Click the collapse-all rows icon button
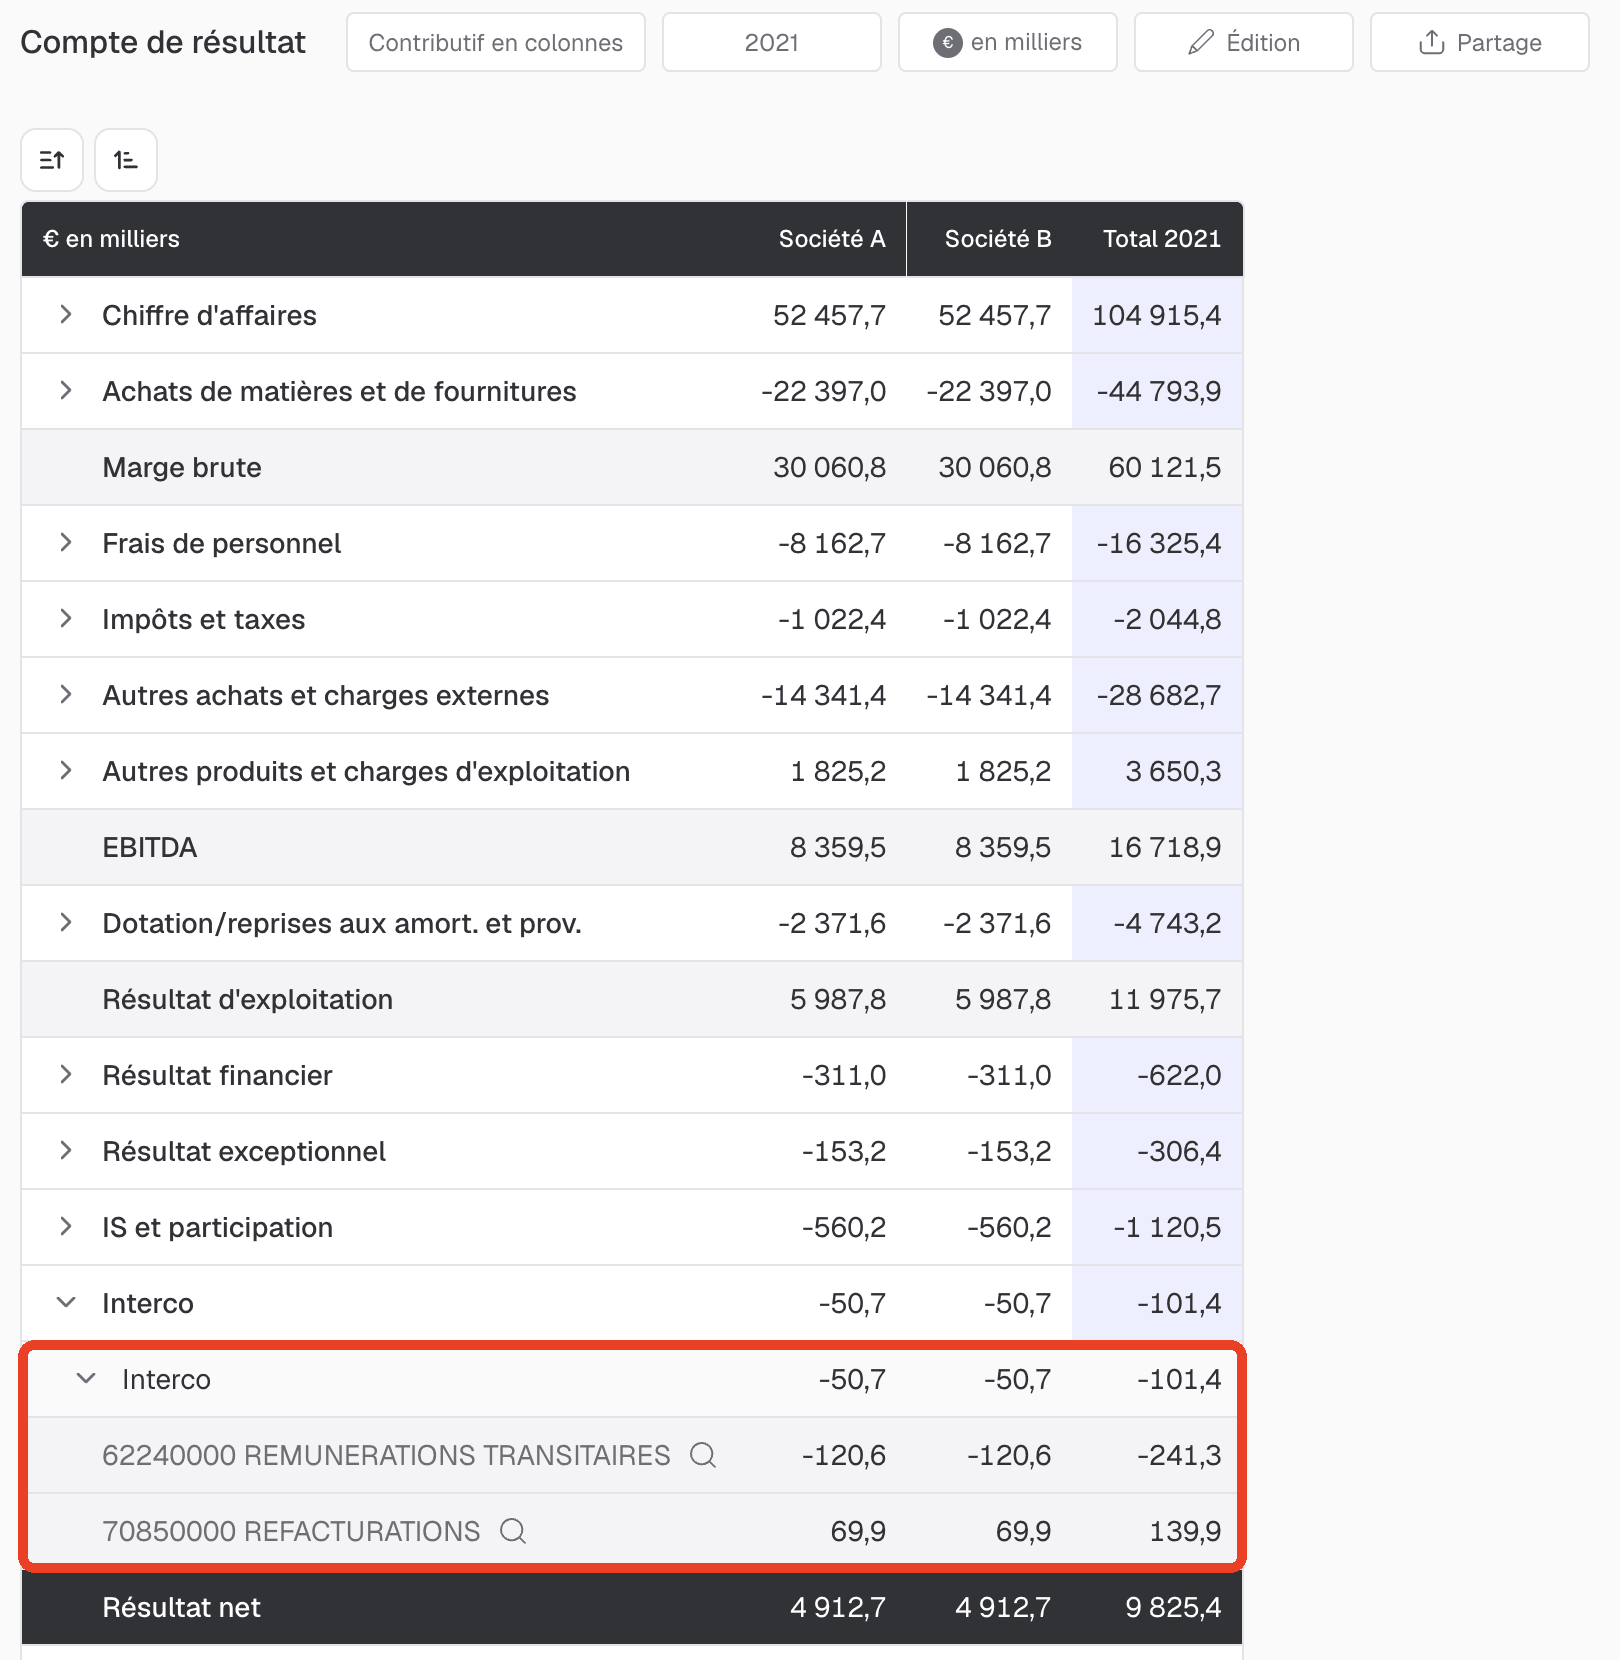Viewport: 1620px width, 1660px height. pos(52,160)
